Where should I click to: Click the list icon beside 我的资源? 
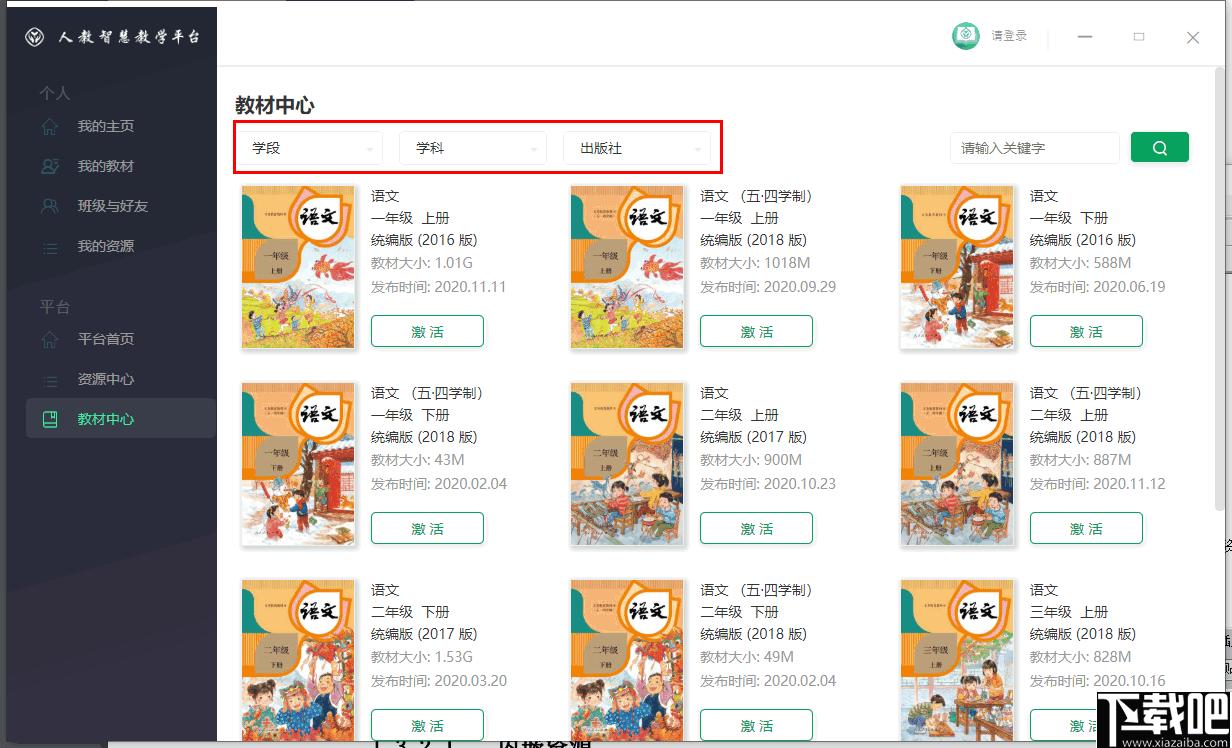49,246
